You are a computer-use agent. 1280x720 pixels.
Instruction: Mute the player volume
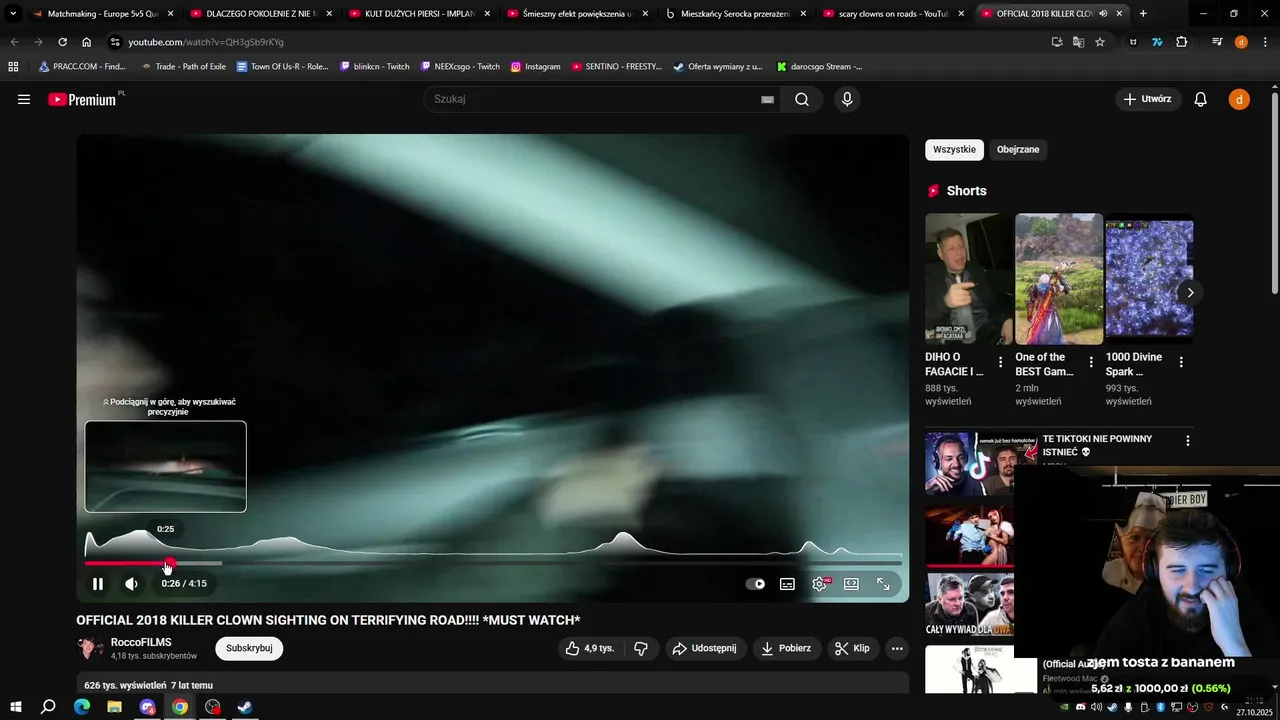(131, 584)
